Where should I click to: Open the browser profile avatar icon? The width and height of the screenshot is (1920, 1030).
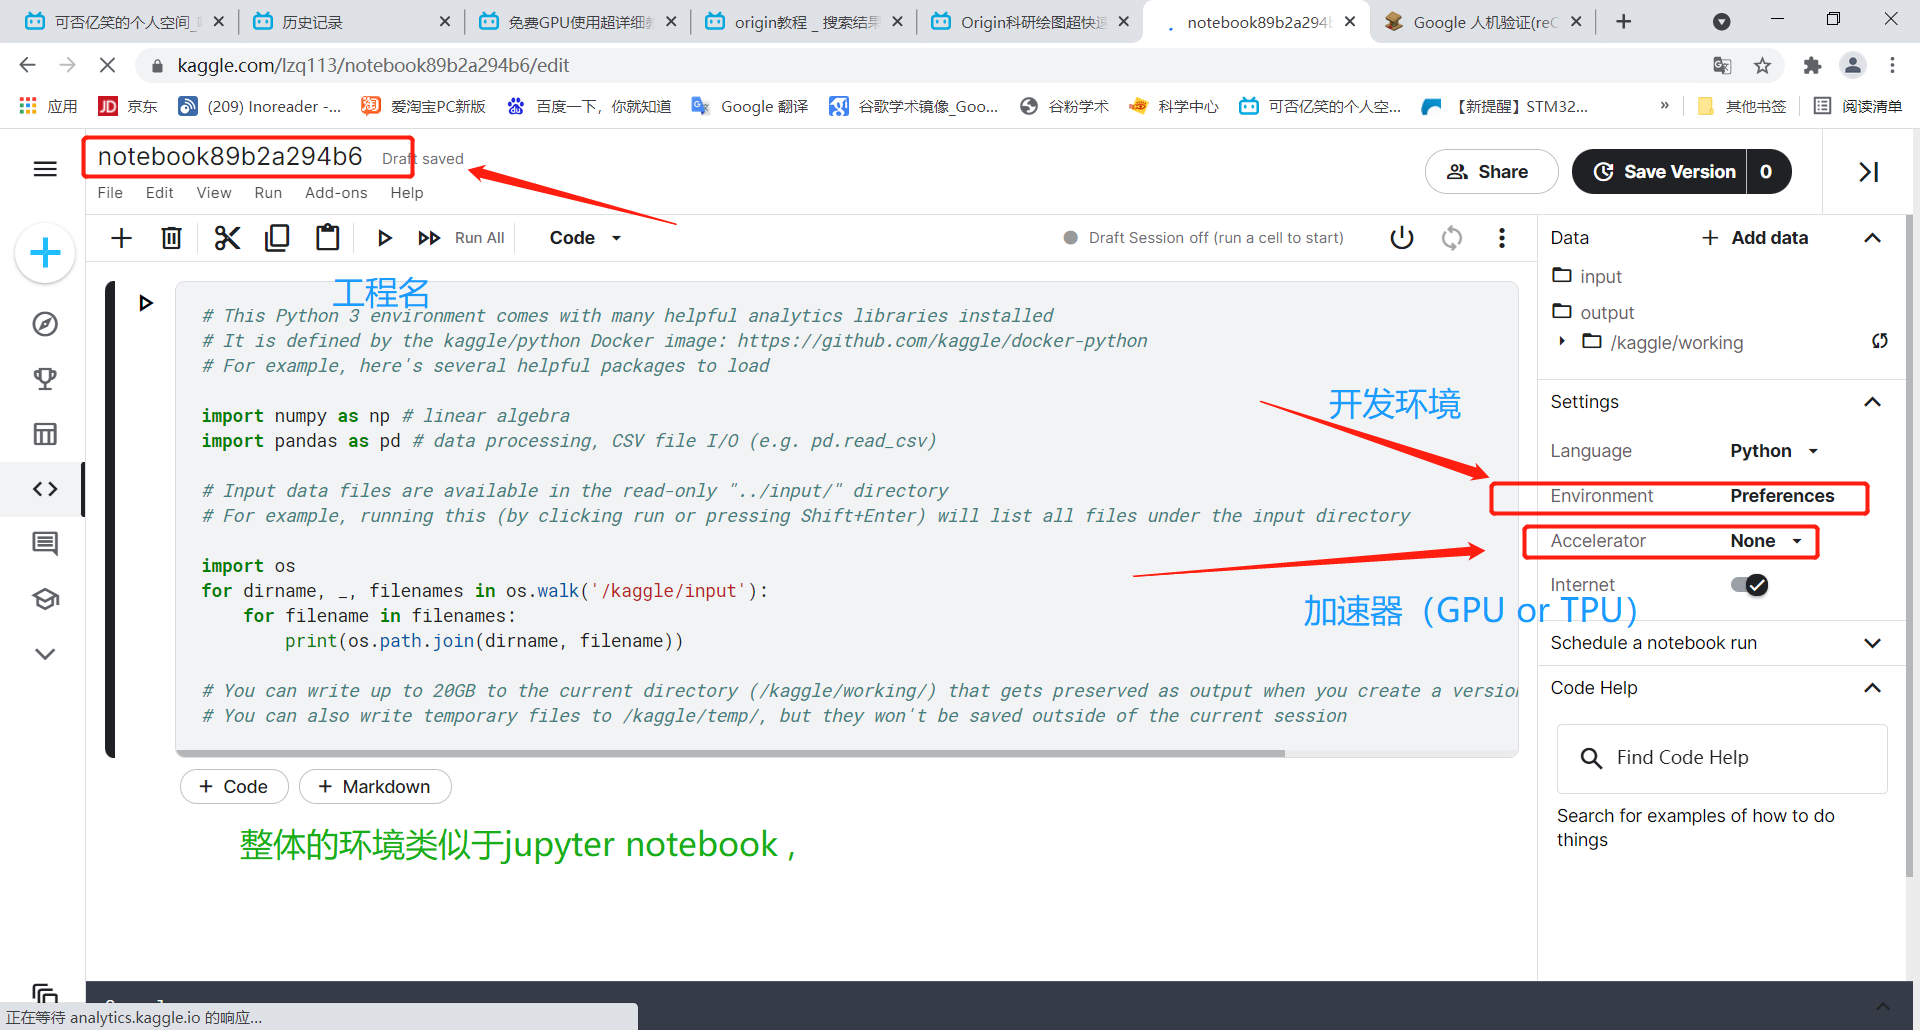pos(1853,66)
